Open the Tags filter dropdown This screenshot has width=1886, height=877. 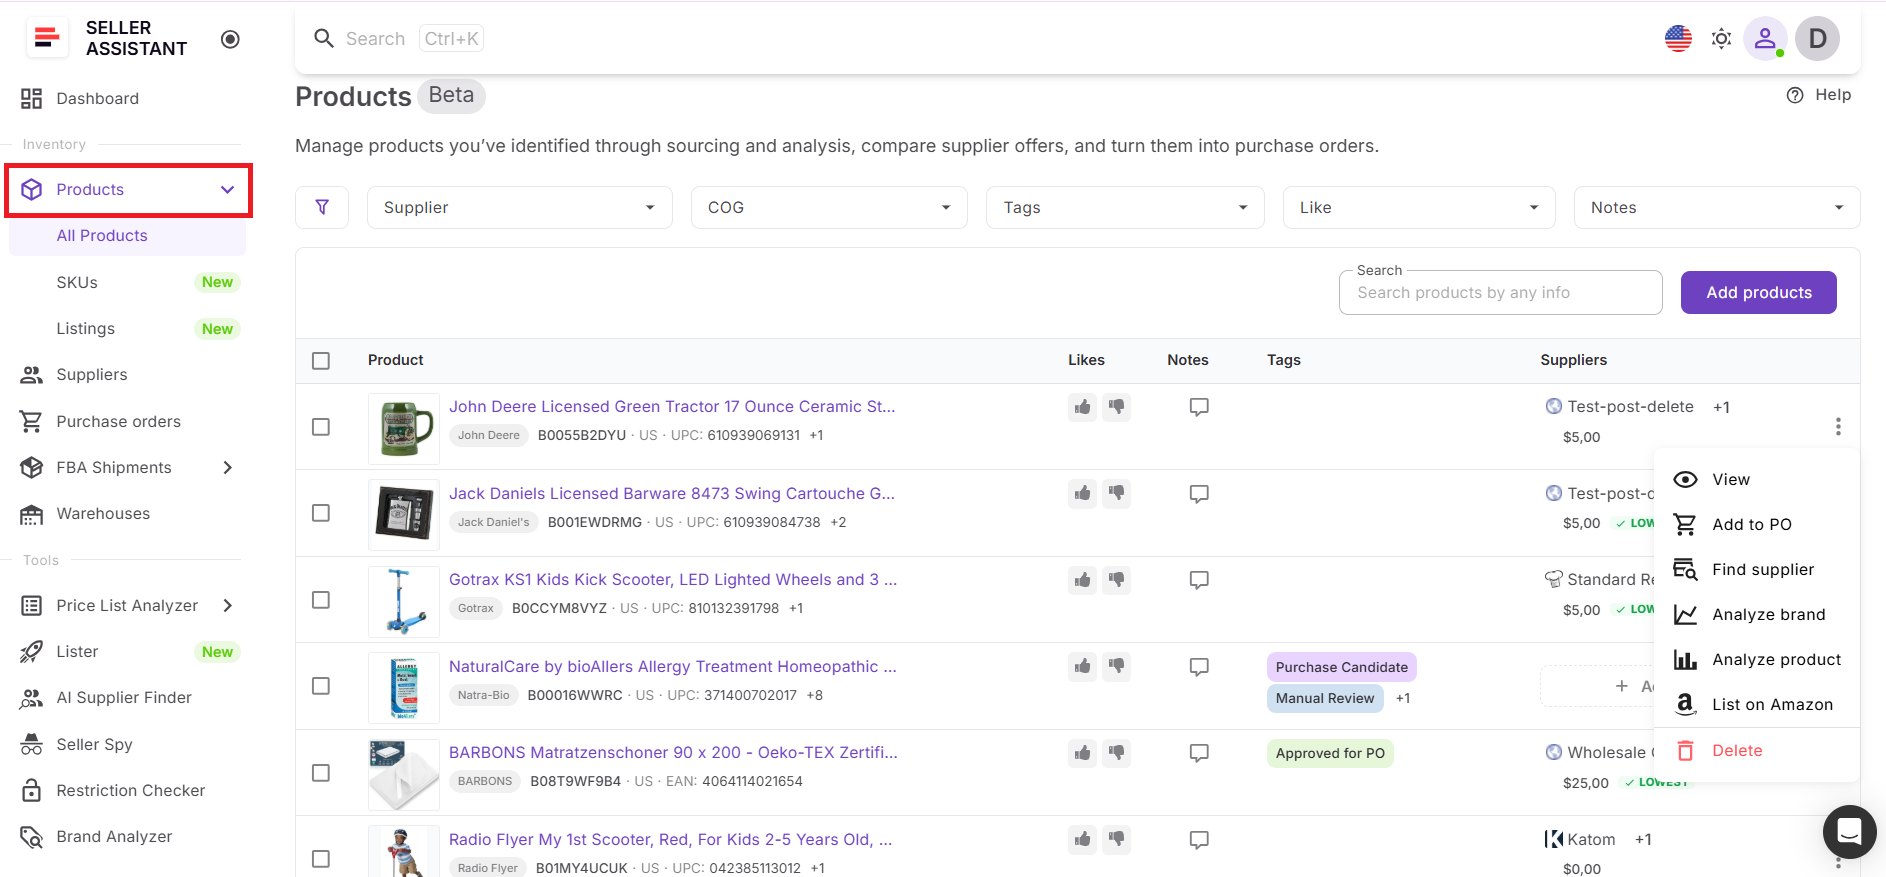click(x=1125, y=207)
